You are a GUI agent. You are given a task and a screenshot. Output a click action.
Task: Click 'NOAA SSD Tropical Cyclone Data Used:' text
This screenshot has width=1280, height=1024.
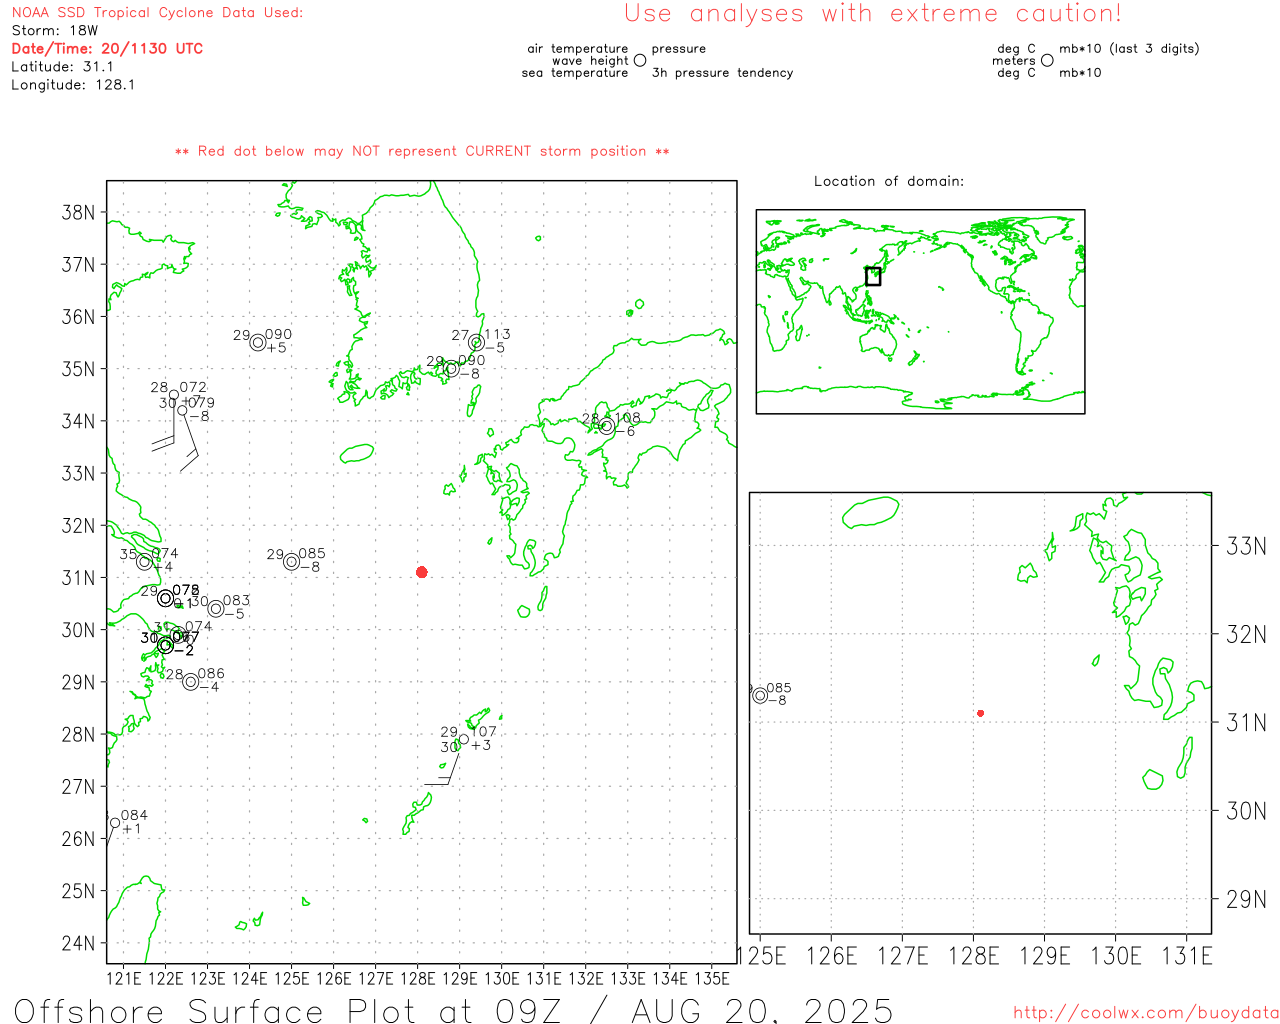157,13
